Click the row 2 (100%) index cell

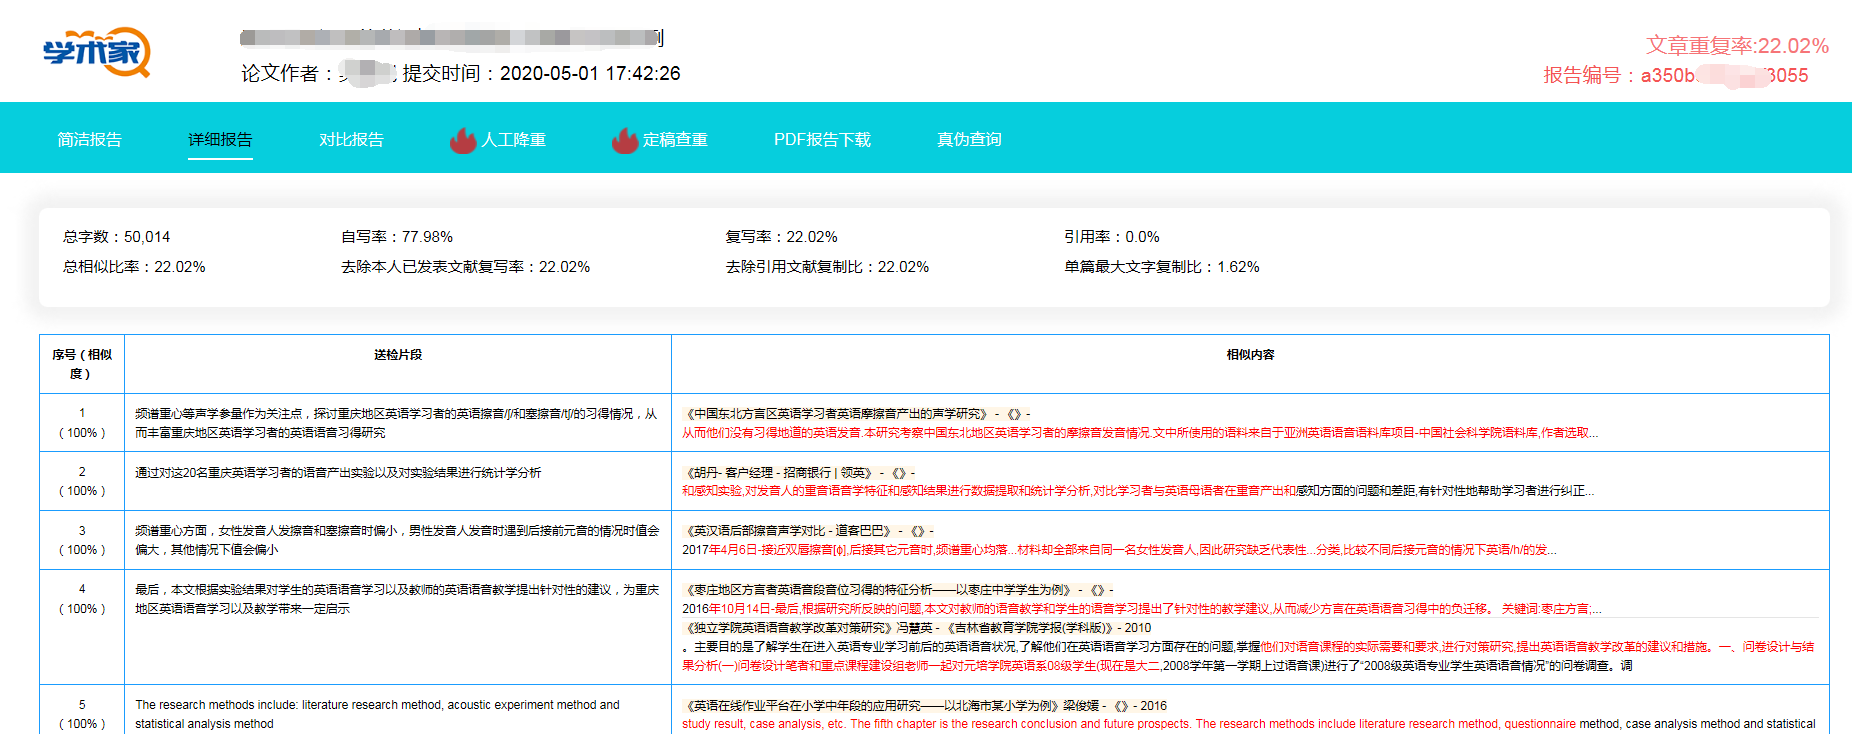82,481
